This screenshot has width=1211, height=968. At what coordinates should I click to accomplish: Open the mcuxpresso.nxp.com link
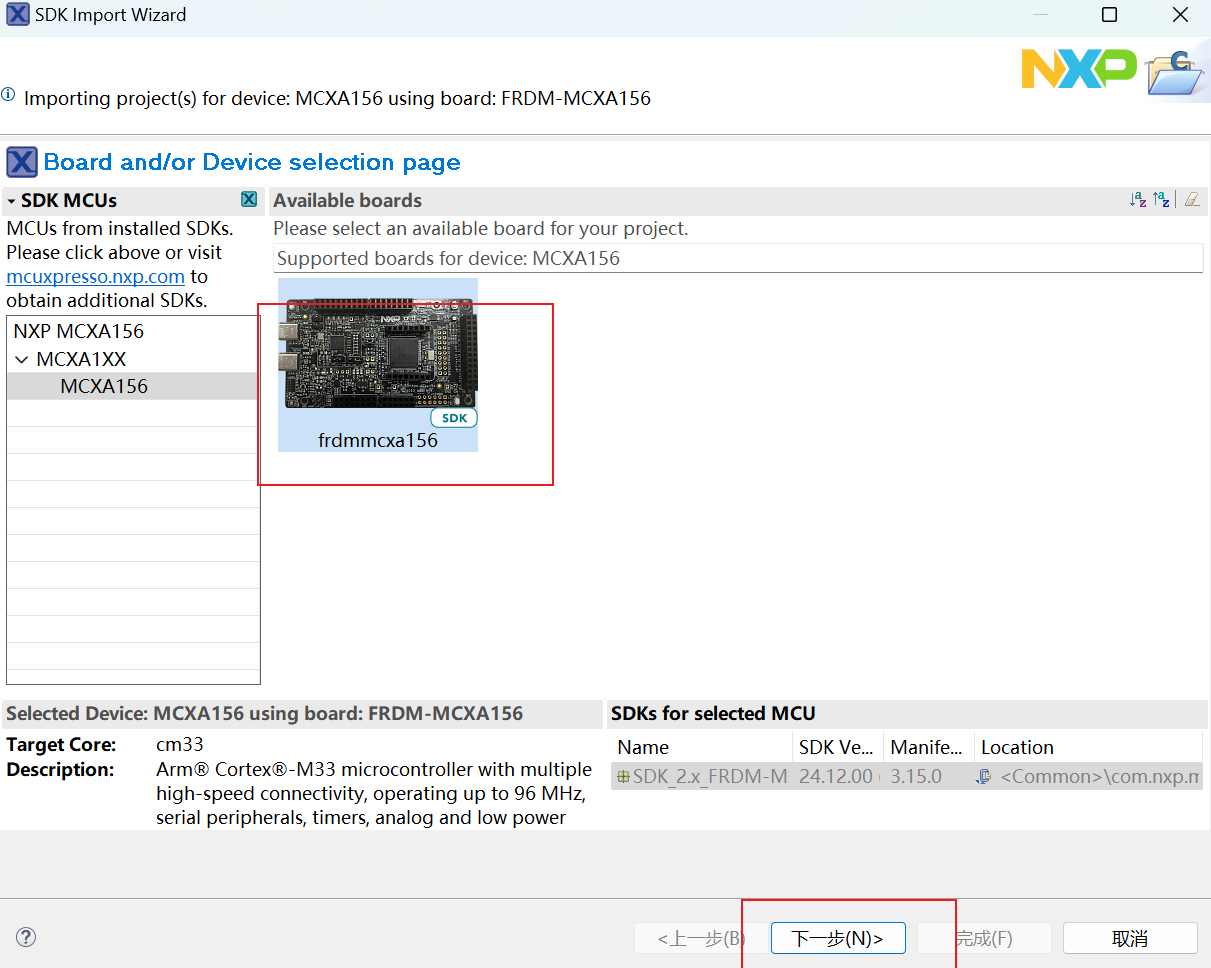pyautogui.click(x=96, y=277)
